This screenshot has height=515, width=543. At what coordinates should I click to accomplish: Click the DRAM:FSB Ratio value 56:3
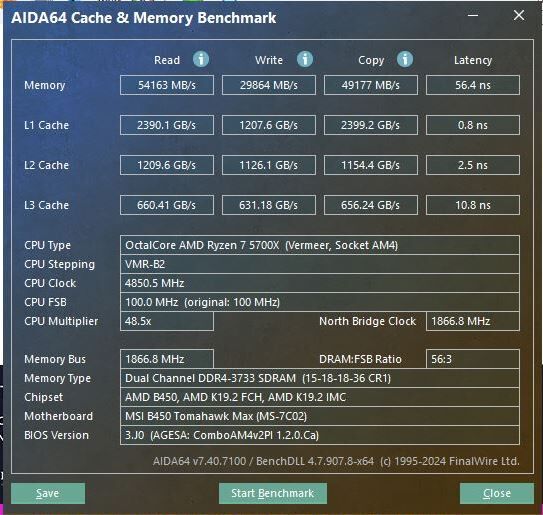tap(473, 359)
